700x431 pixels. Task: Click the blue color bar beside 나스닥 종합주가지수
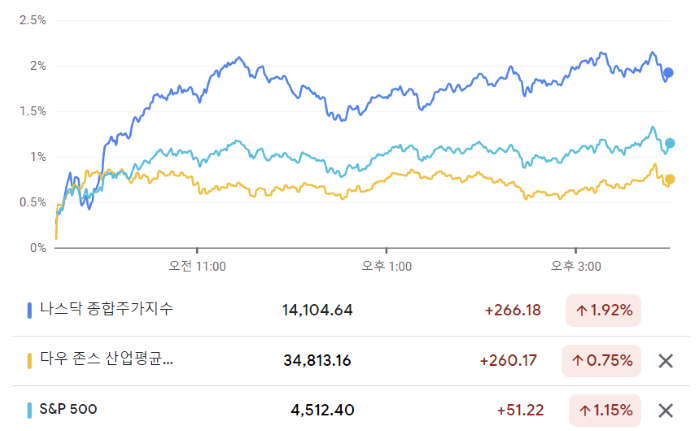coord(30,310)
